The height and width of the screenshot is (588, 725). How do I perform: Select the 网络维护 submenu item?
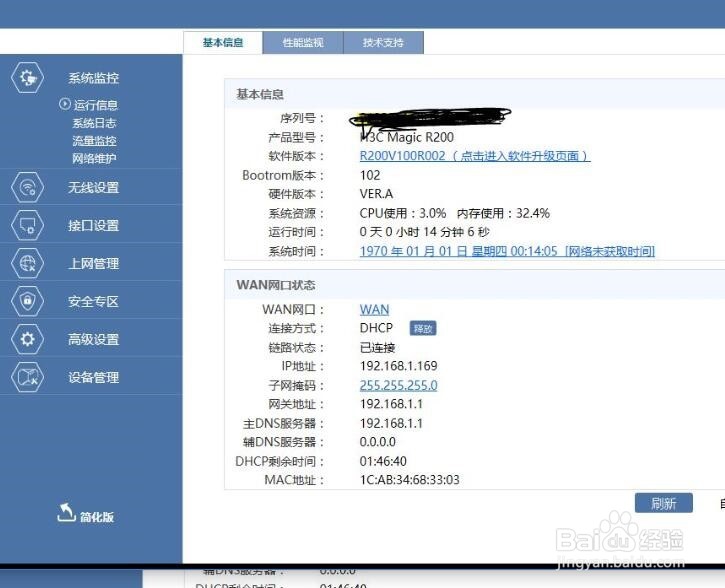click(x=94, y=159)
